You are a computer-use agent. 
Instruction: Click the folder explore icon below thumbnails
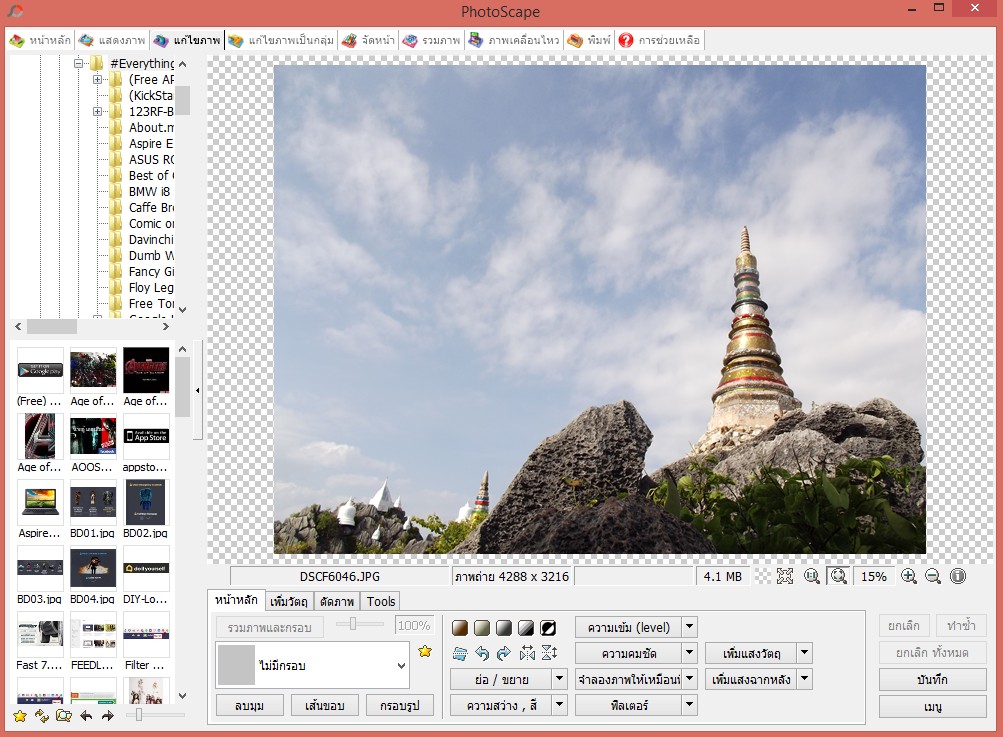[x=63, y=716]
